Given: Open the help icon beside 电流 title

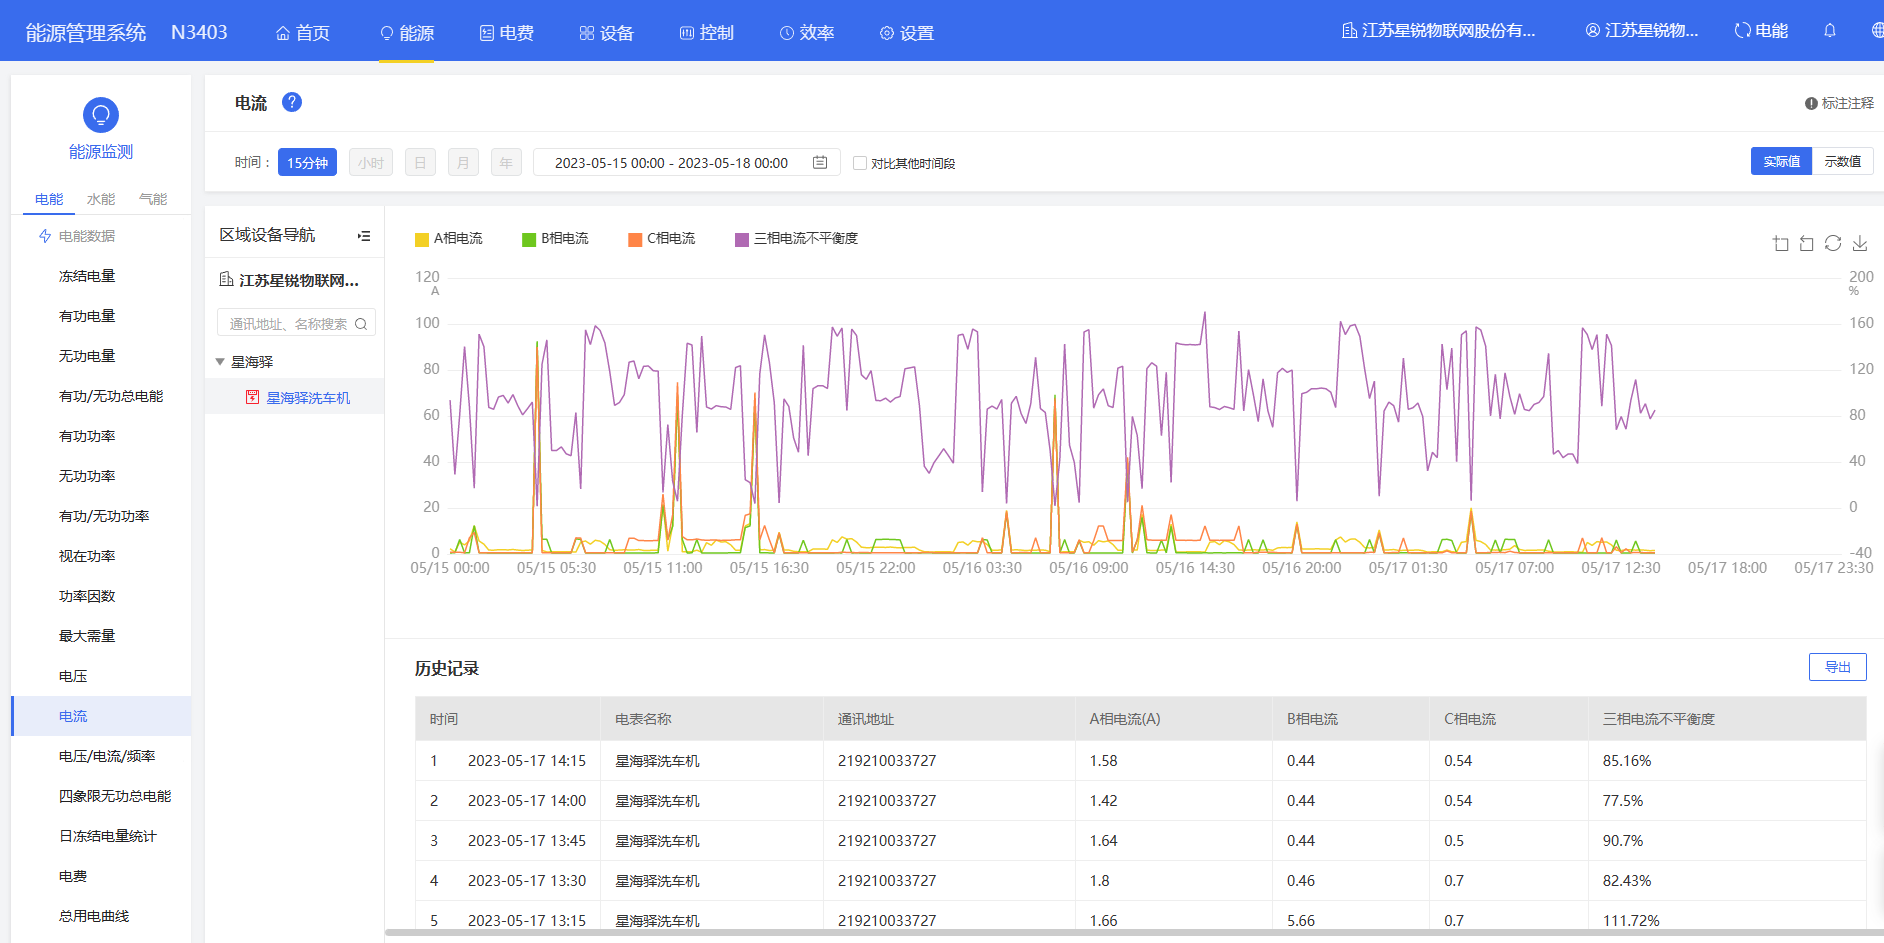Looking at the screenshot, I should tap(292, 102).
